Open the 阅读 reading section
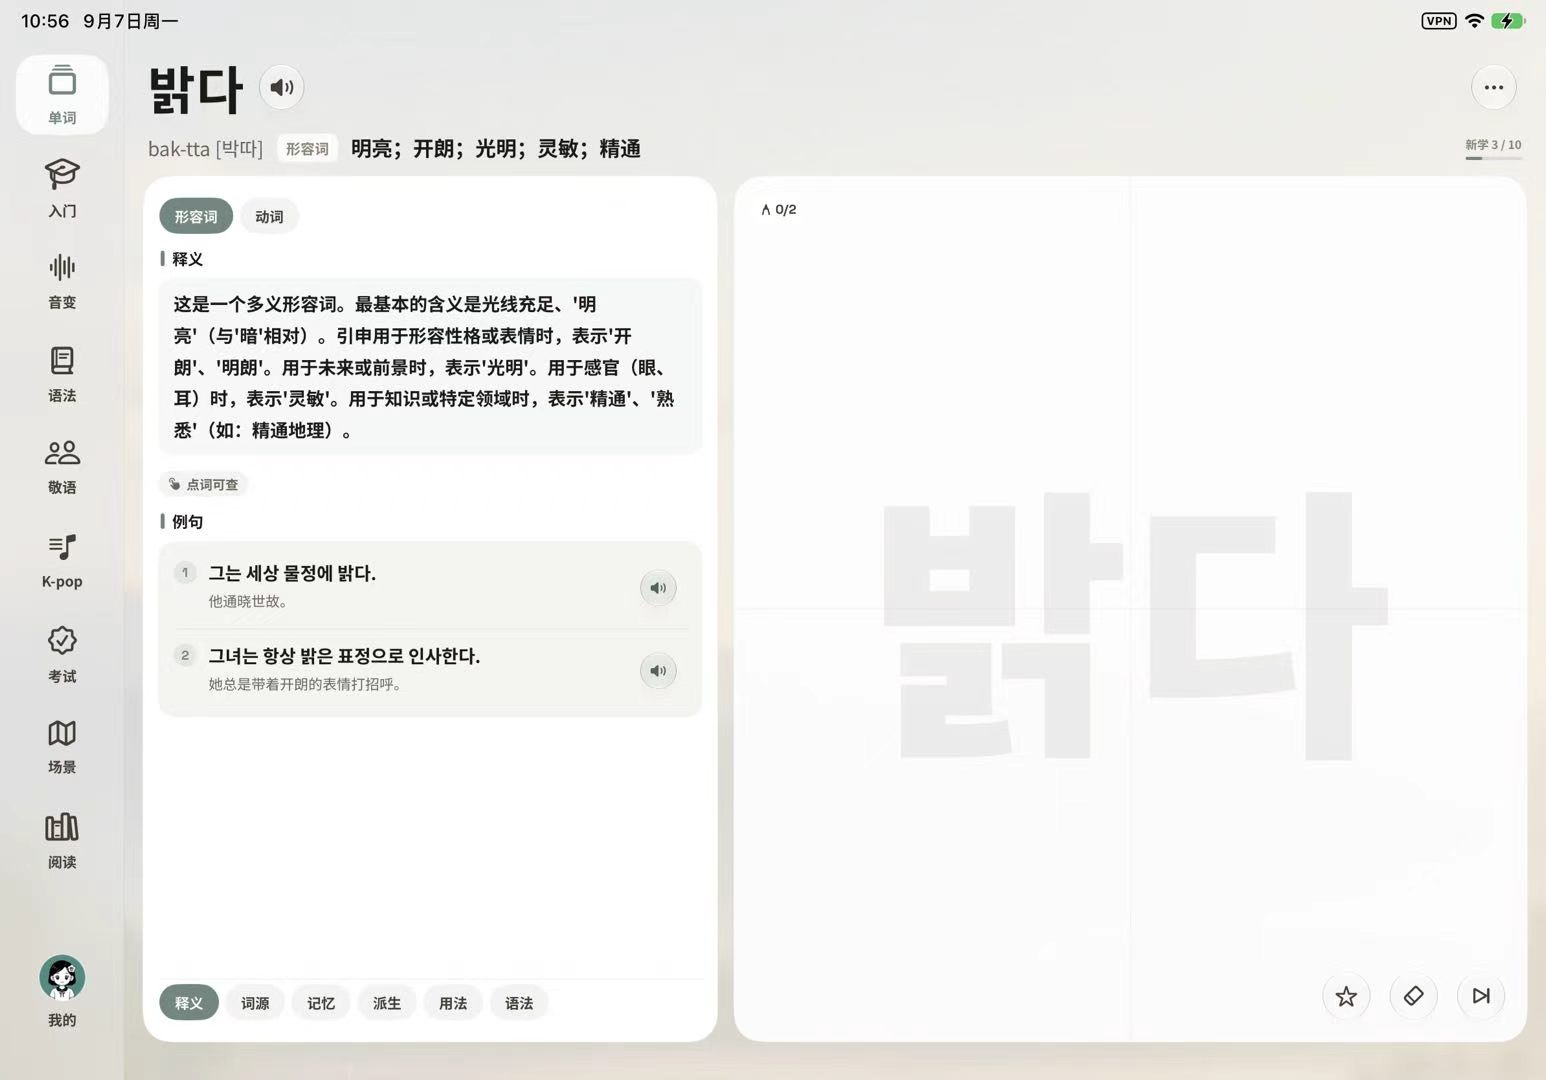This screenshot has height=1080, width=1546. tap(62, 840)
